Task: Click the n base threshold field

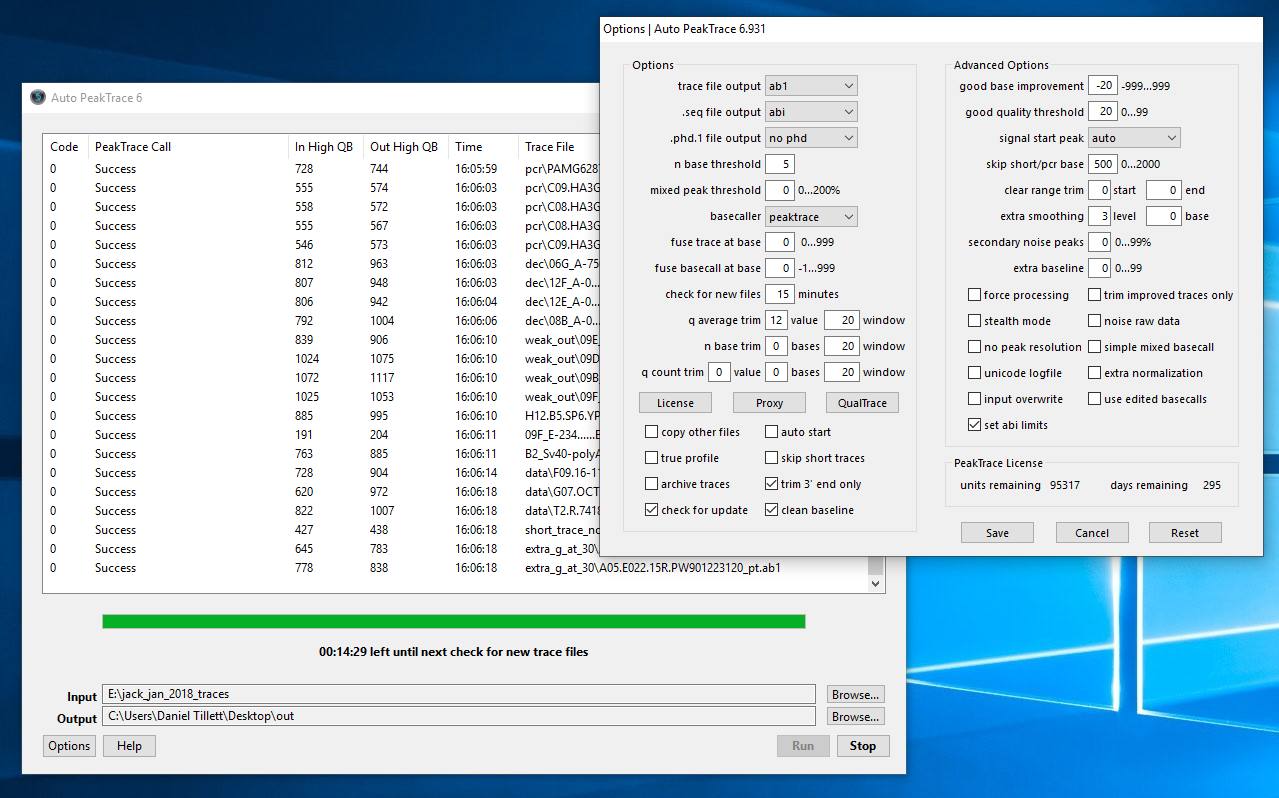Action: pyautogui.click(x=780, y=164)
